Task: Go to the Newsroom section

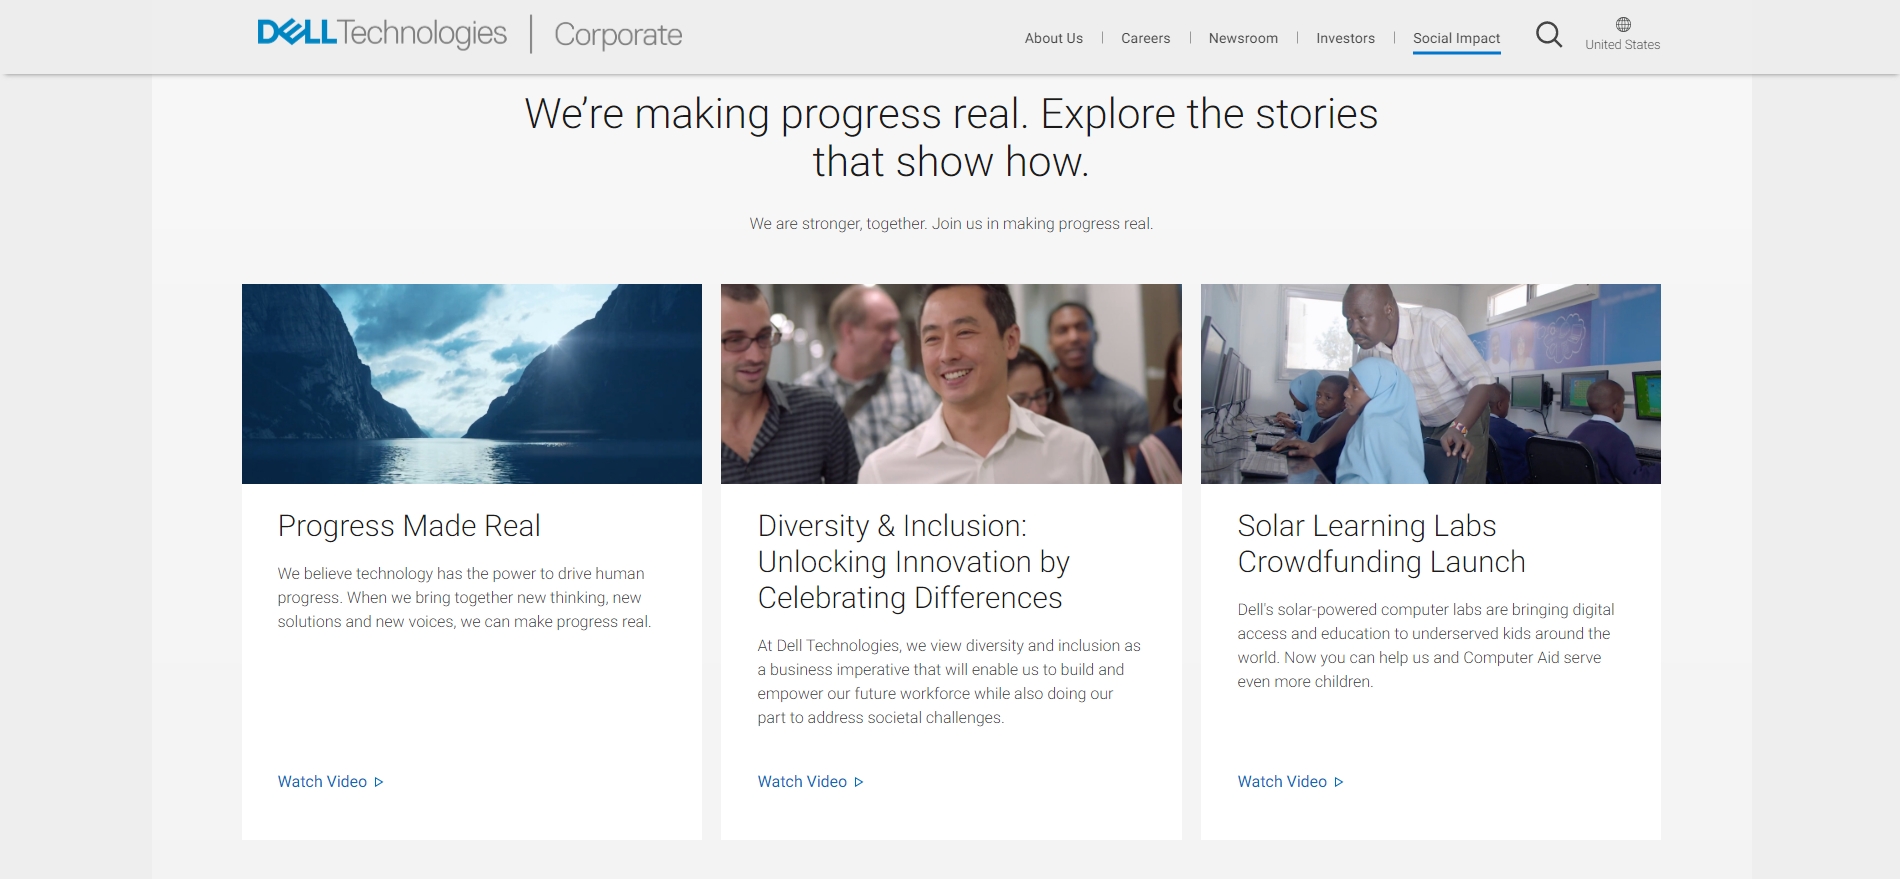Action: click(x=1243, y=38)
